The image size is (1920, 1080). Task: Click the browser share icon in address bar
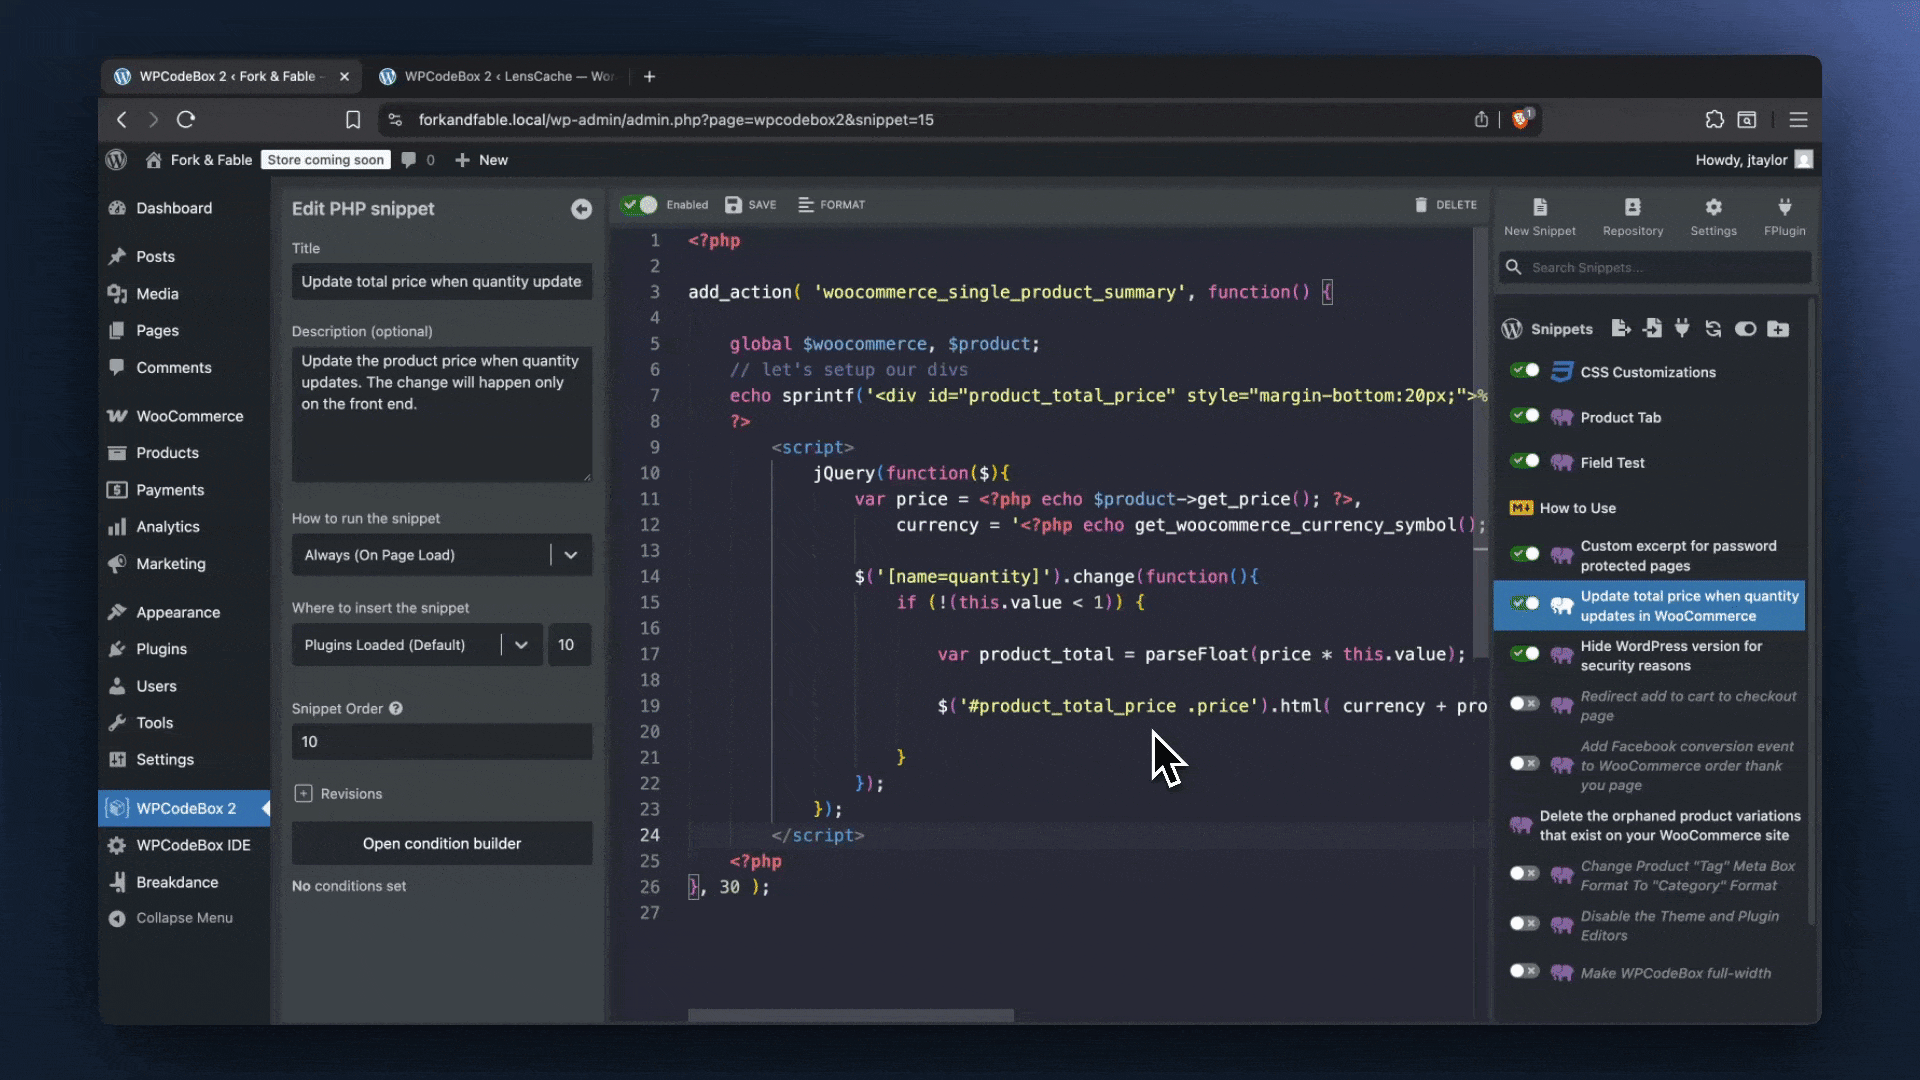[x=1481, y=120]
